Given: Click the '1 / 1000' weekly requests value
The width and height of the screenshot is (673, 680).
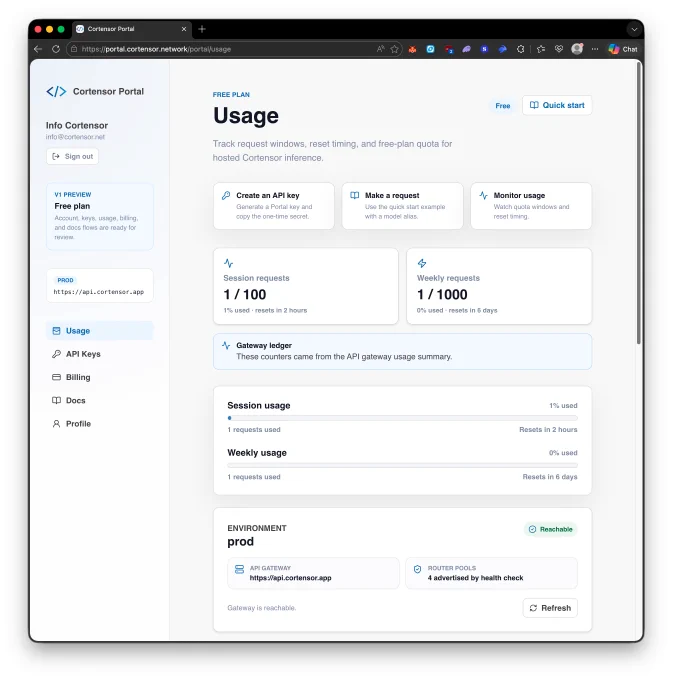Looking at the screenshot, I should (442, 295).
